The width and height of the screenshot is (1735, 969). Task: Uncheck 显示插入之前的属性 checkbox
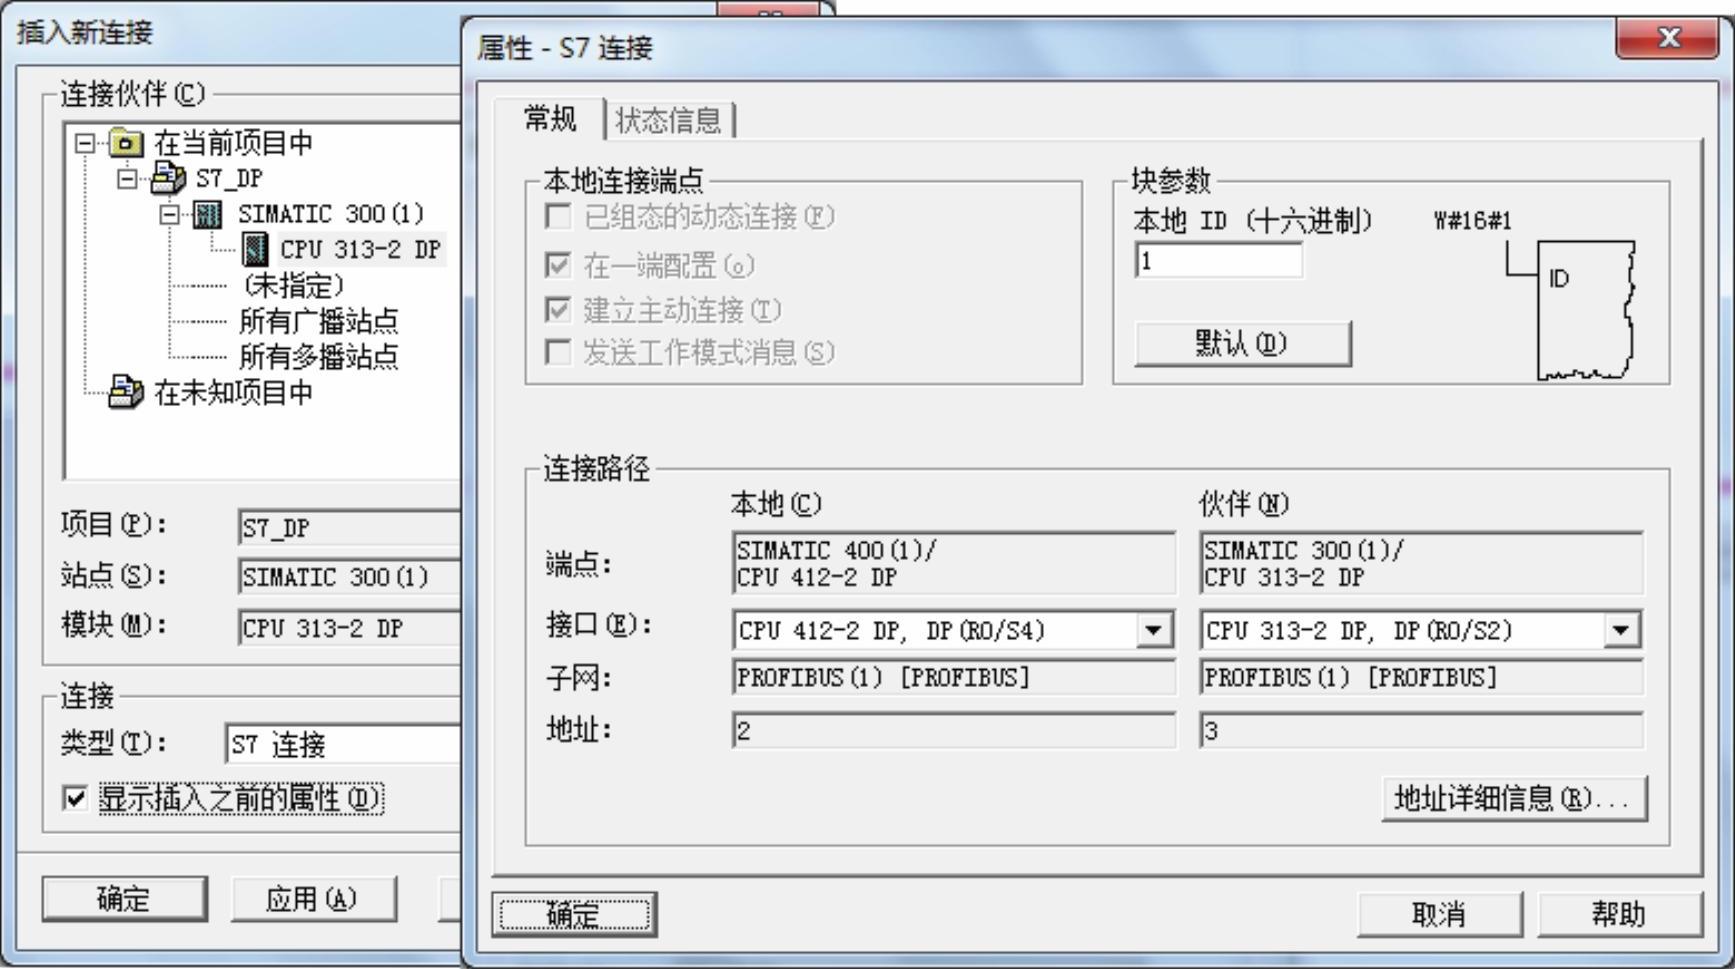coord(75,798)
